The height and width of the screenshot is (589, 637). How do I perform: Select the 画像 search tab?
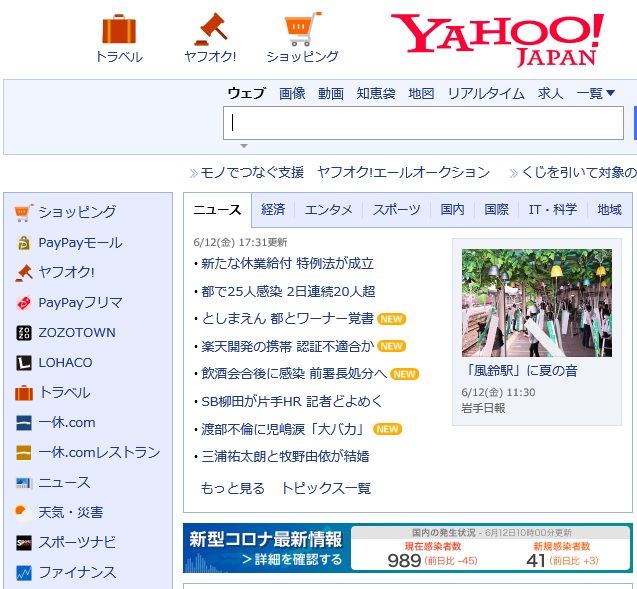292,93
